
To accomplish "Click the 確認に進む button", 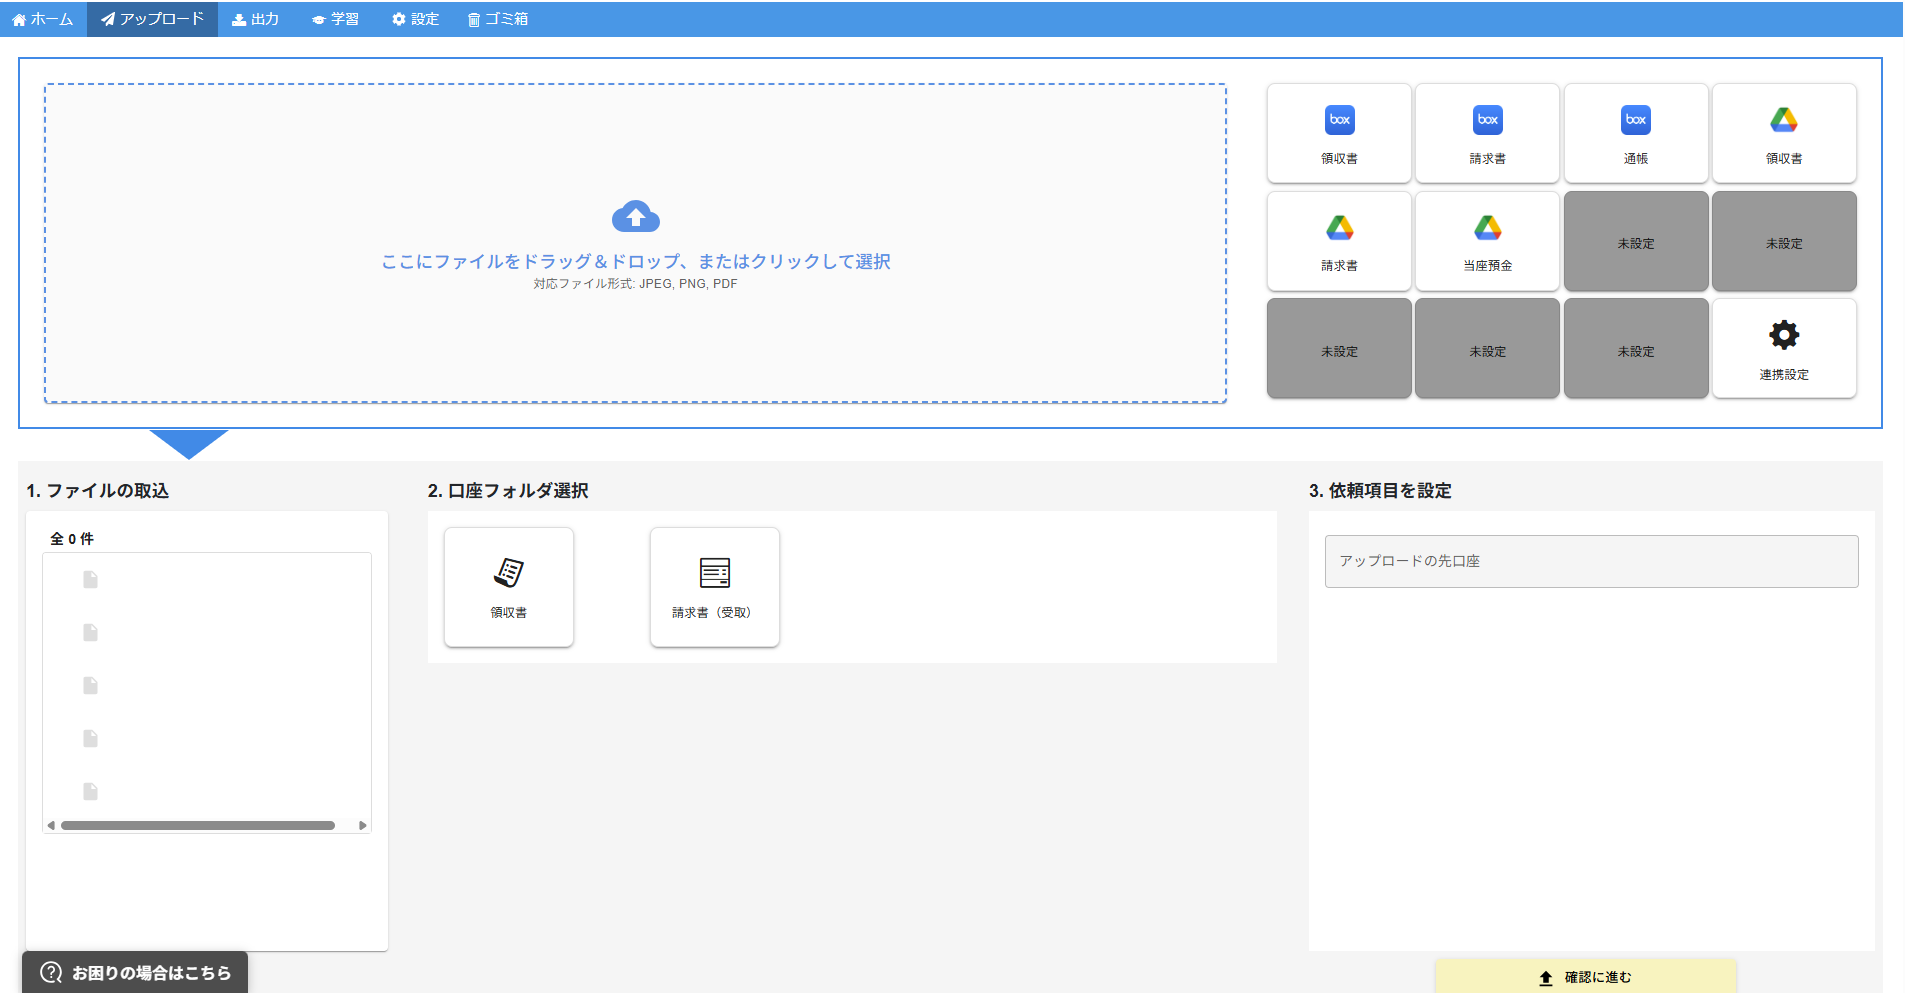I will (1585, 977).
